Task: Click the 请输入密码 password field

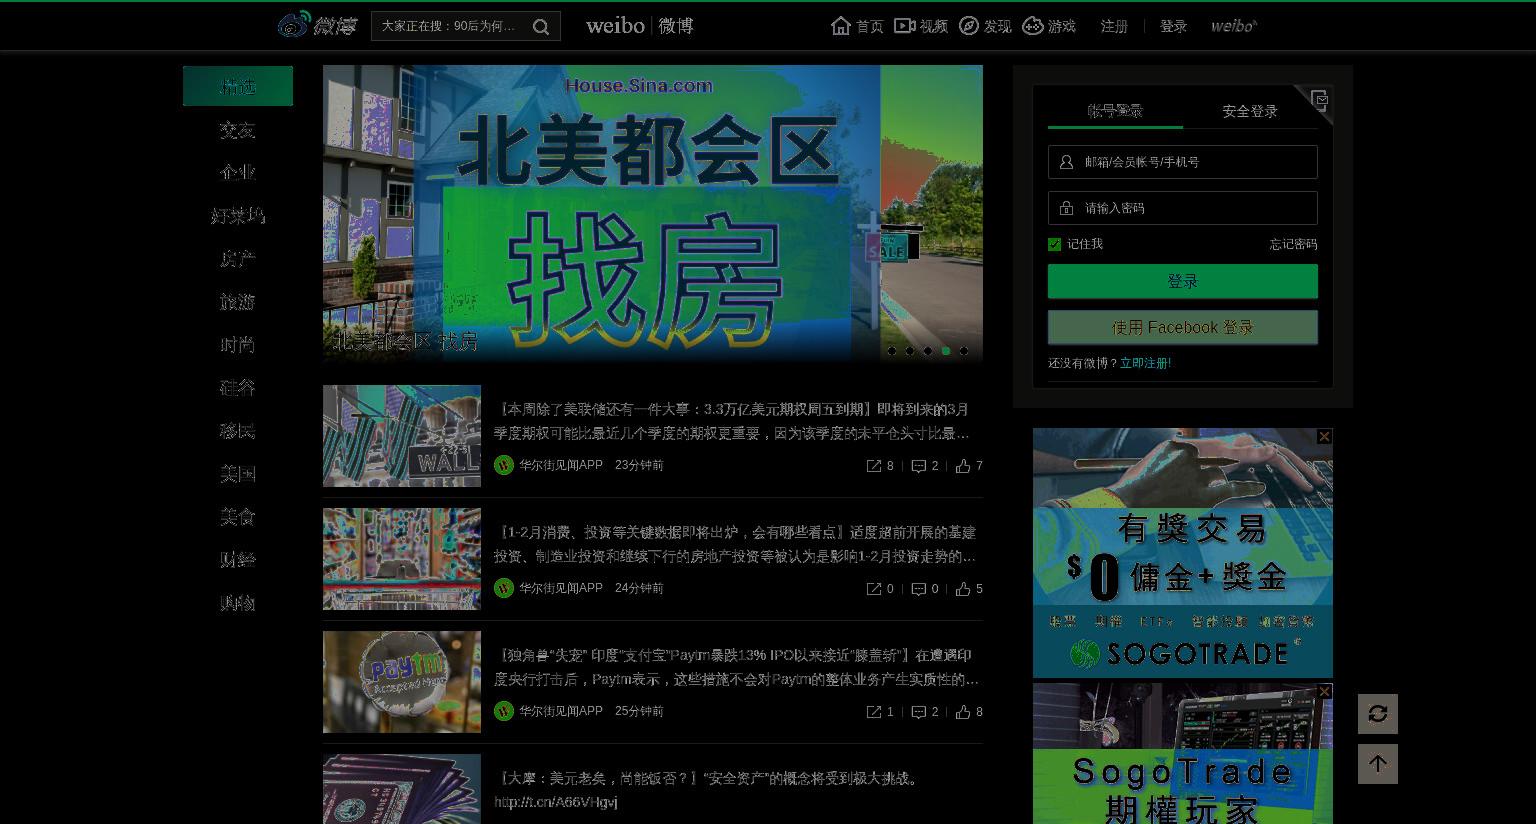Action: tap(1183, 208)
